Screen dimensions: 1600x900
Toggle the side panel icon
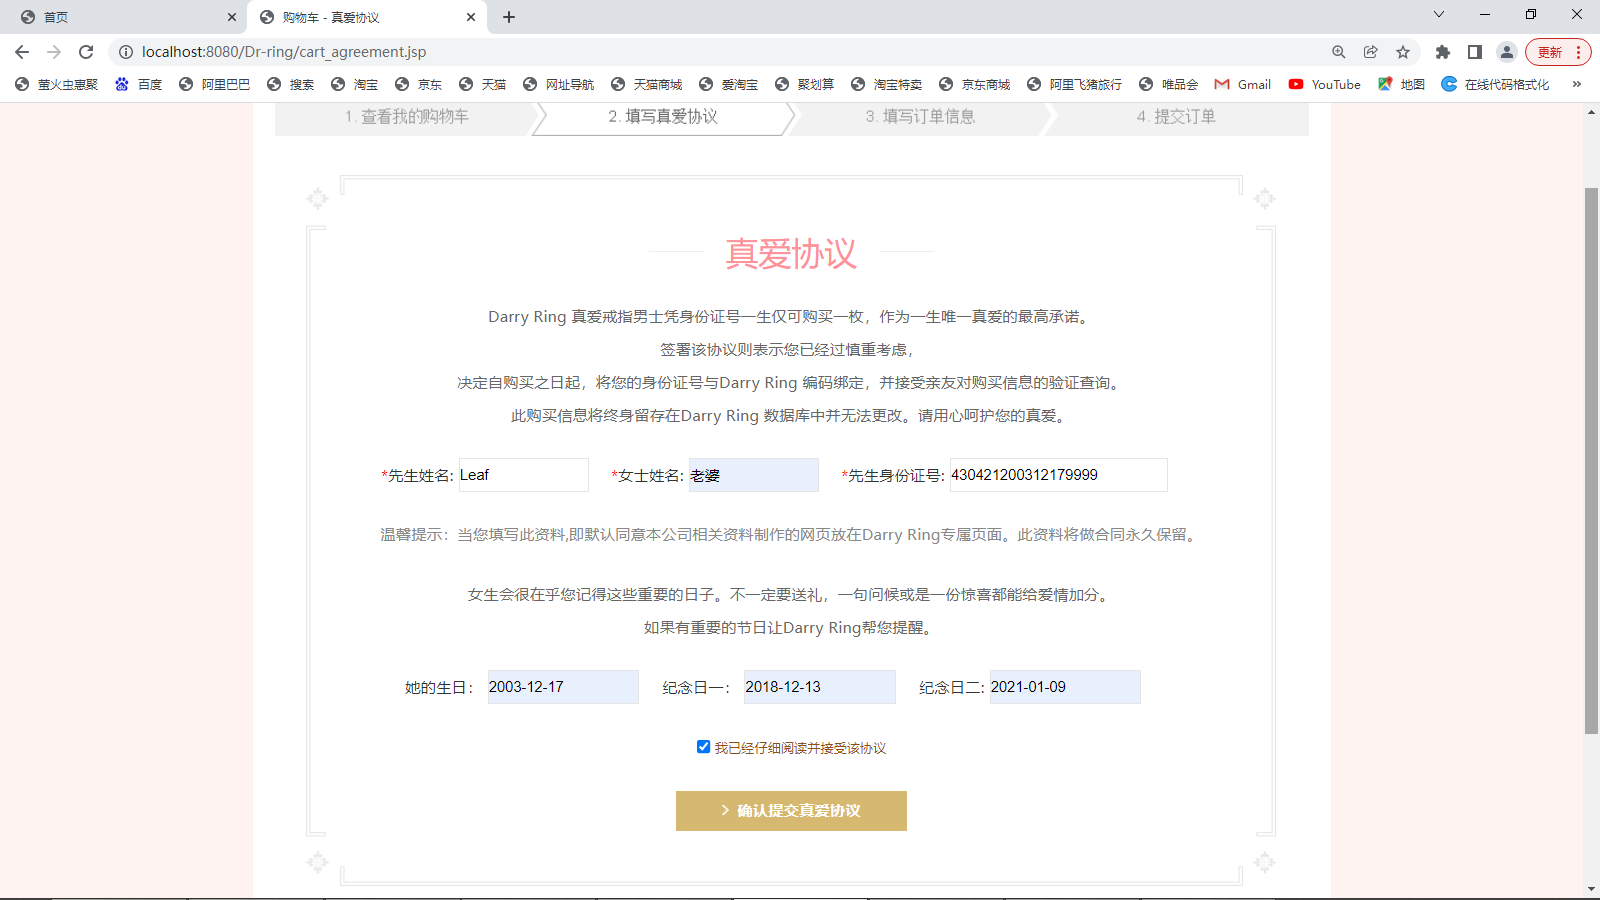coord(1474,52)
